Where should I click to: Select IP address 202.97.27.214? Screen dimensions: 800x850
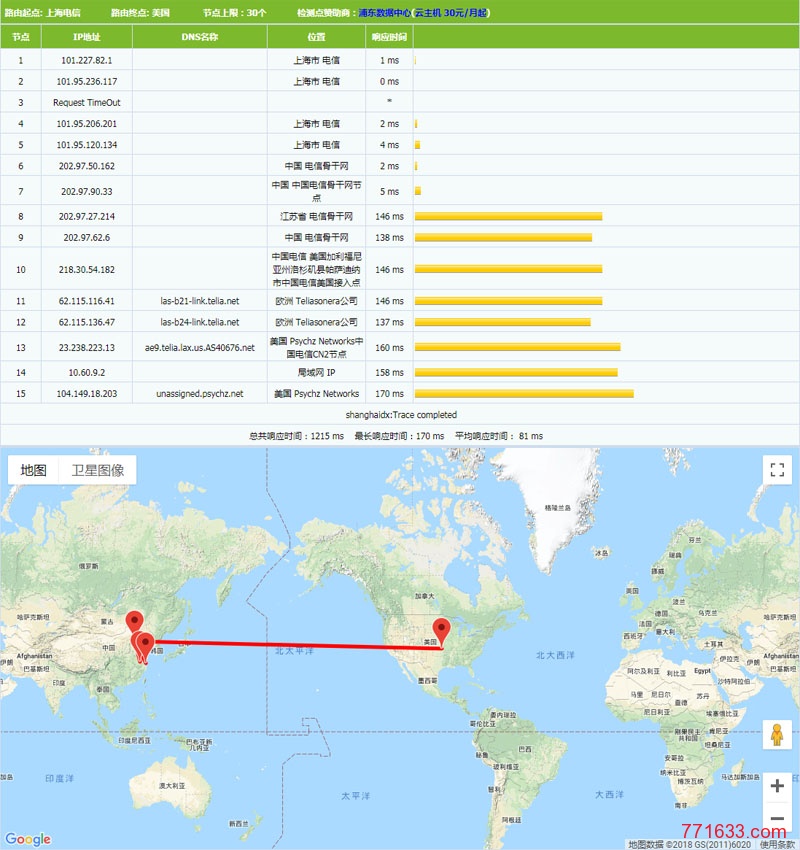click(x=87, y=216)
